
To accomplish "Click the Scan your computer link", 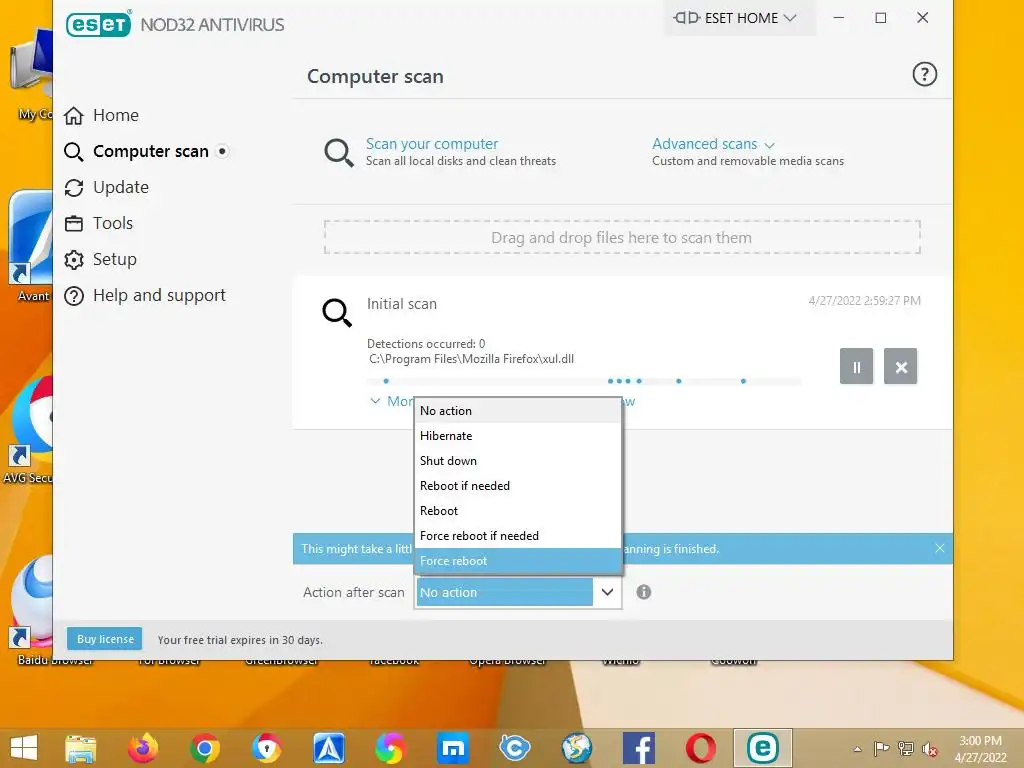I will point(432,144).
